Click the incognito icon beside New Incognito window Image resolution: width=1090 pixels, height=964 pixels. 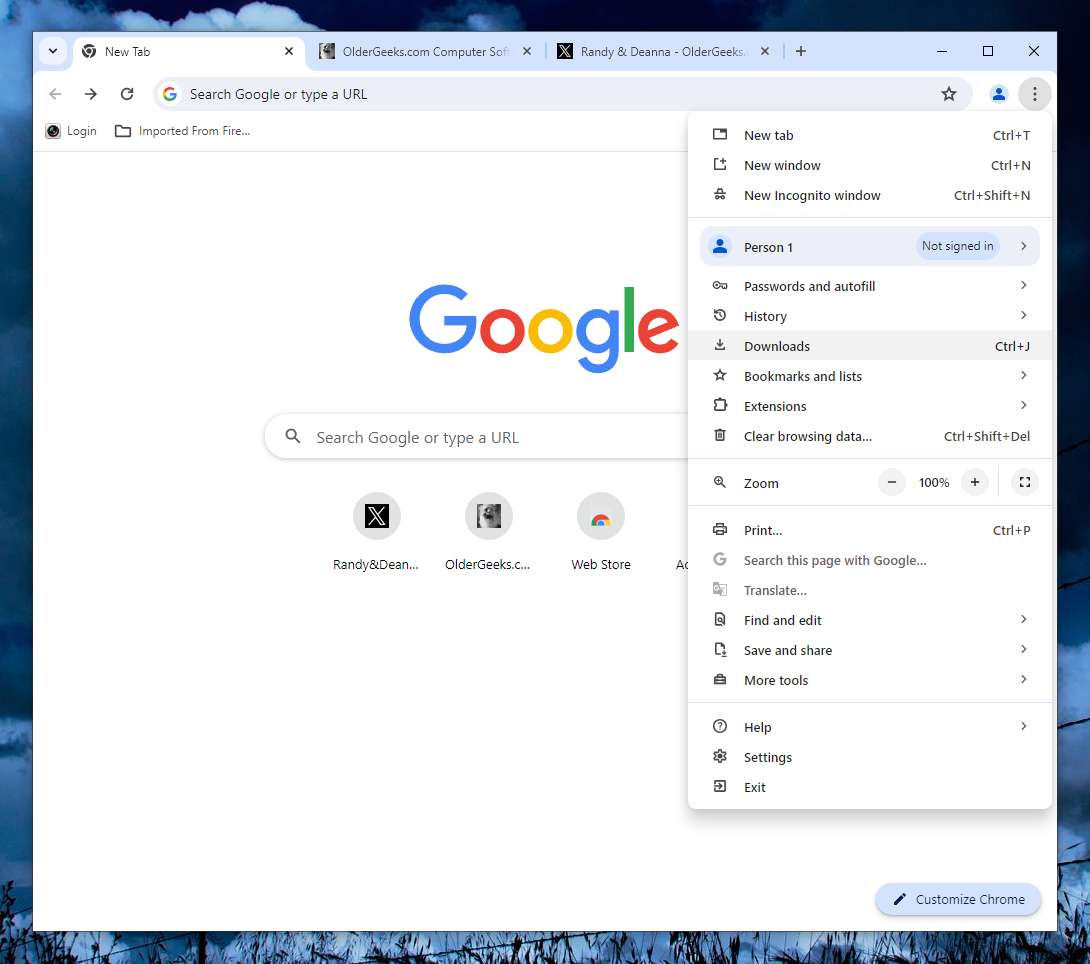[x=720, y=195]
